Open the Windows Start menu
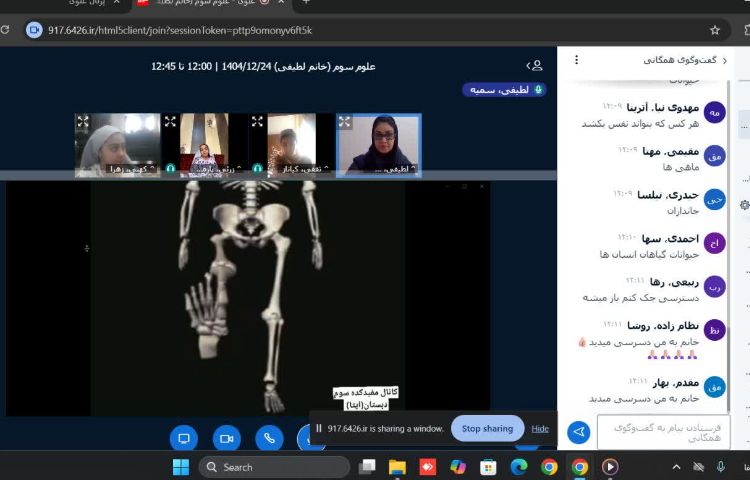The width and height of the screenshot is (750, 480). 181,467
